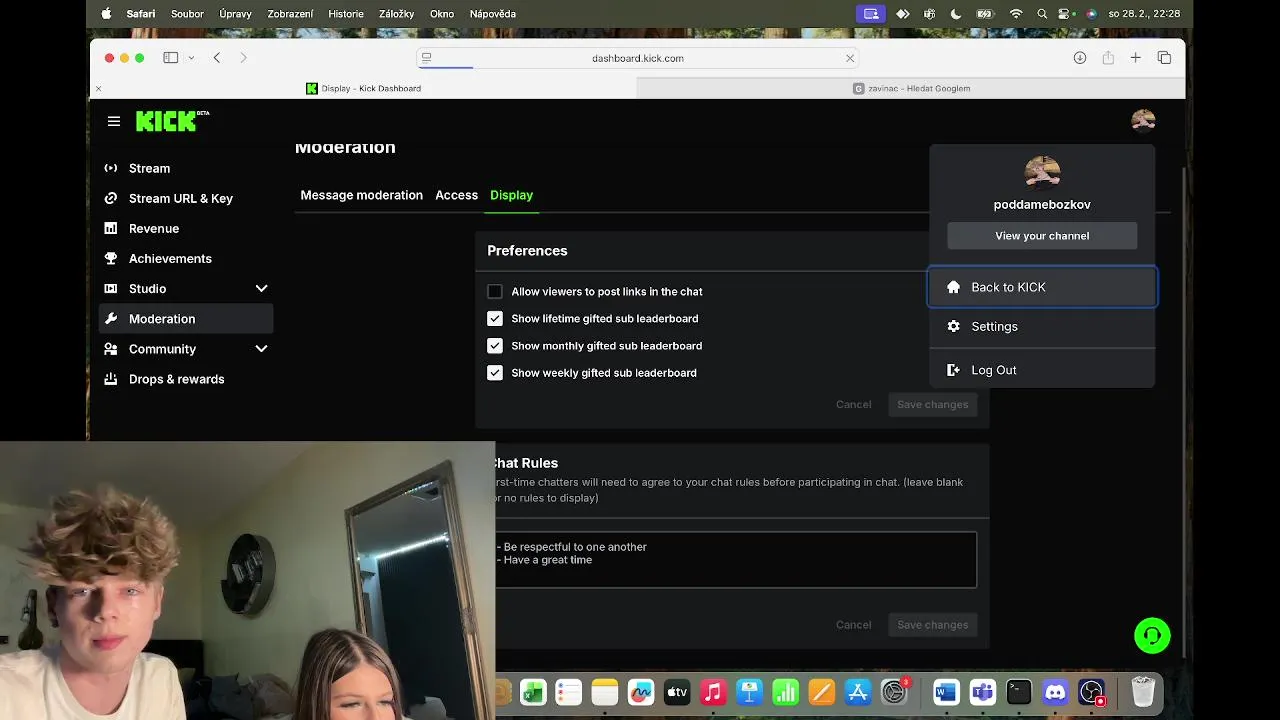Click View your channel button
Image resolution: width=1280 pixels, height=720 pixels.
click(x=1042, y=236)
